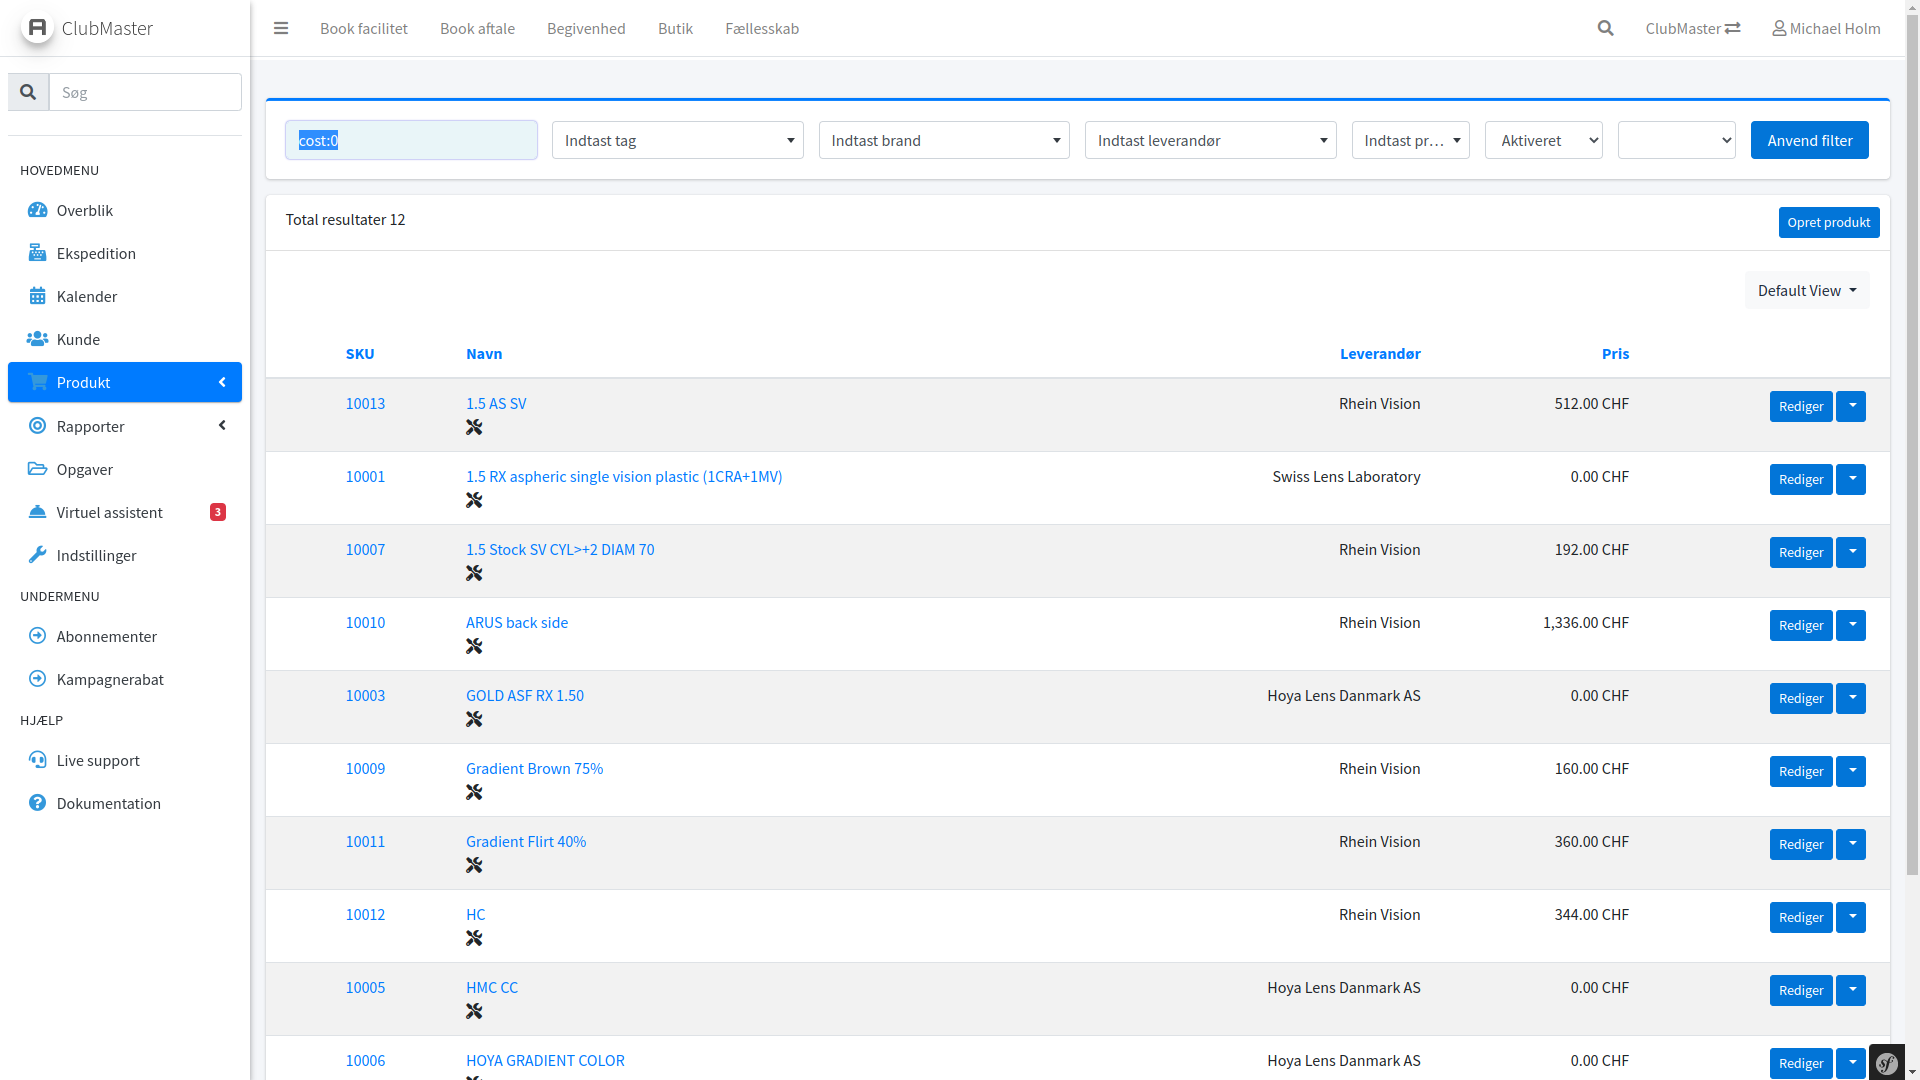
Task: Click tools icon under 1.5 AS SV
Action: [474, 428]
